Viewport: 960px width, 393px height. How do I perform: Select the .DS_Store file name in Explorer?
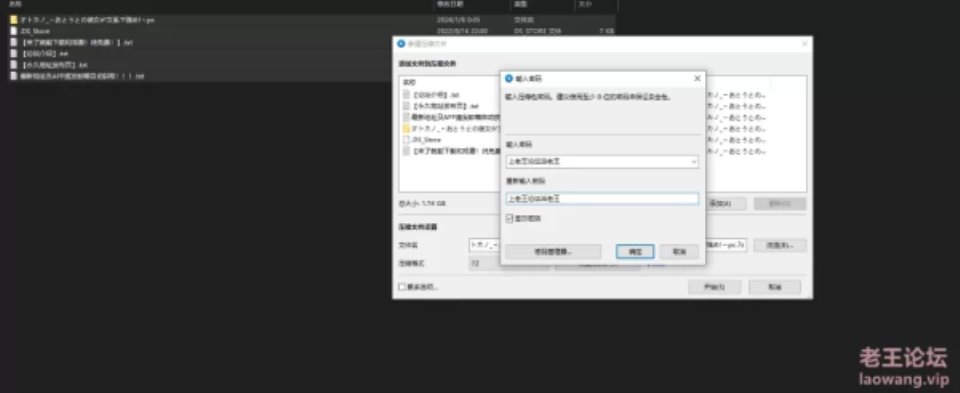coord(35,31)
